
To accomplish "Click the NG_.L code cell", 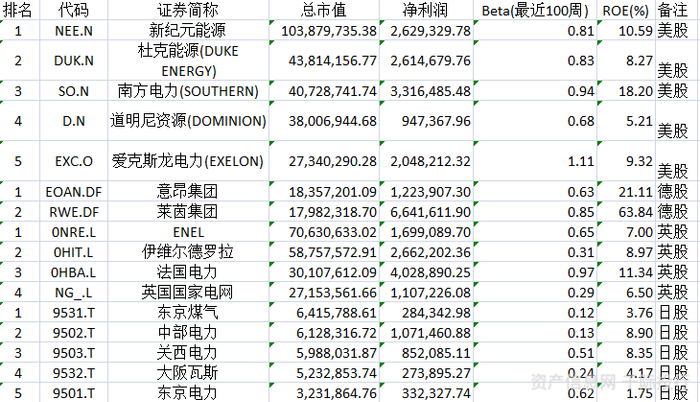I will pyautogui.click(x=74, y=292).
